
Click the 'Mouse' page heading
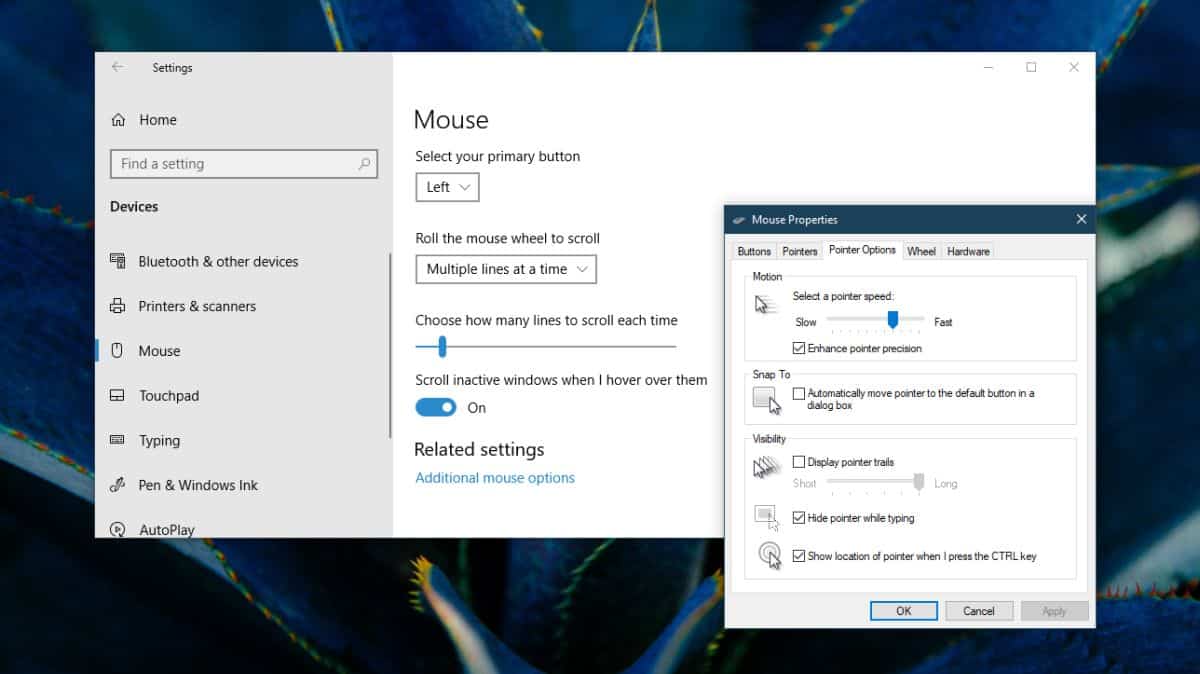point(451,120)
